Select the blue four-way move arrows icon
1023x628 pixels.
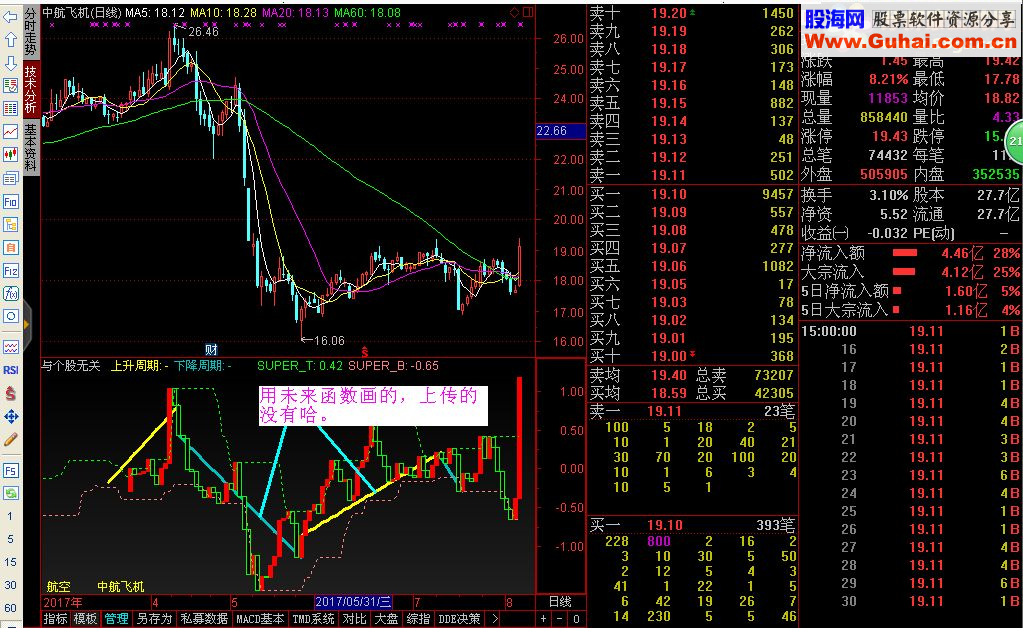pos(10,416)
